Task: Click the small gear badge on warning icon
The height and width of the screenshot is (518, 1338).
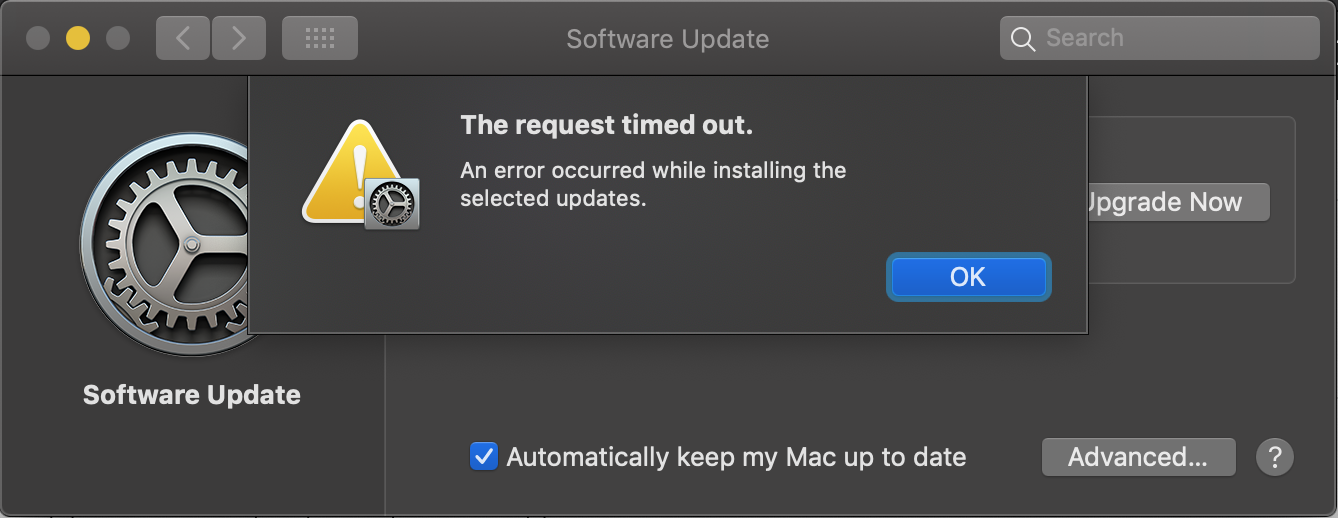Action: click(391, 205)
